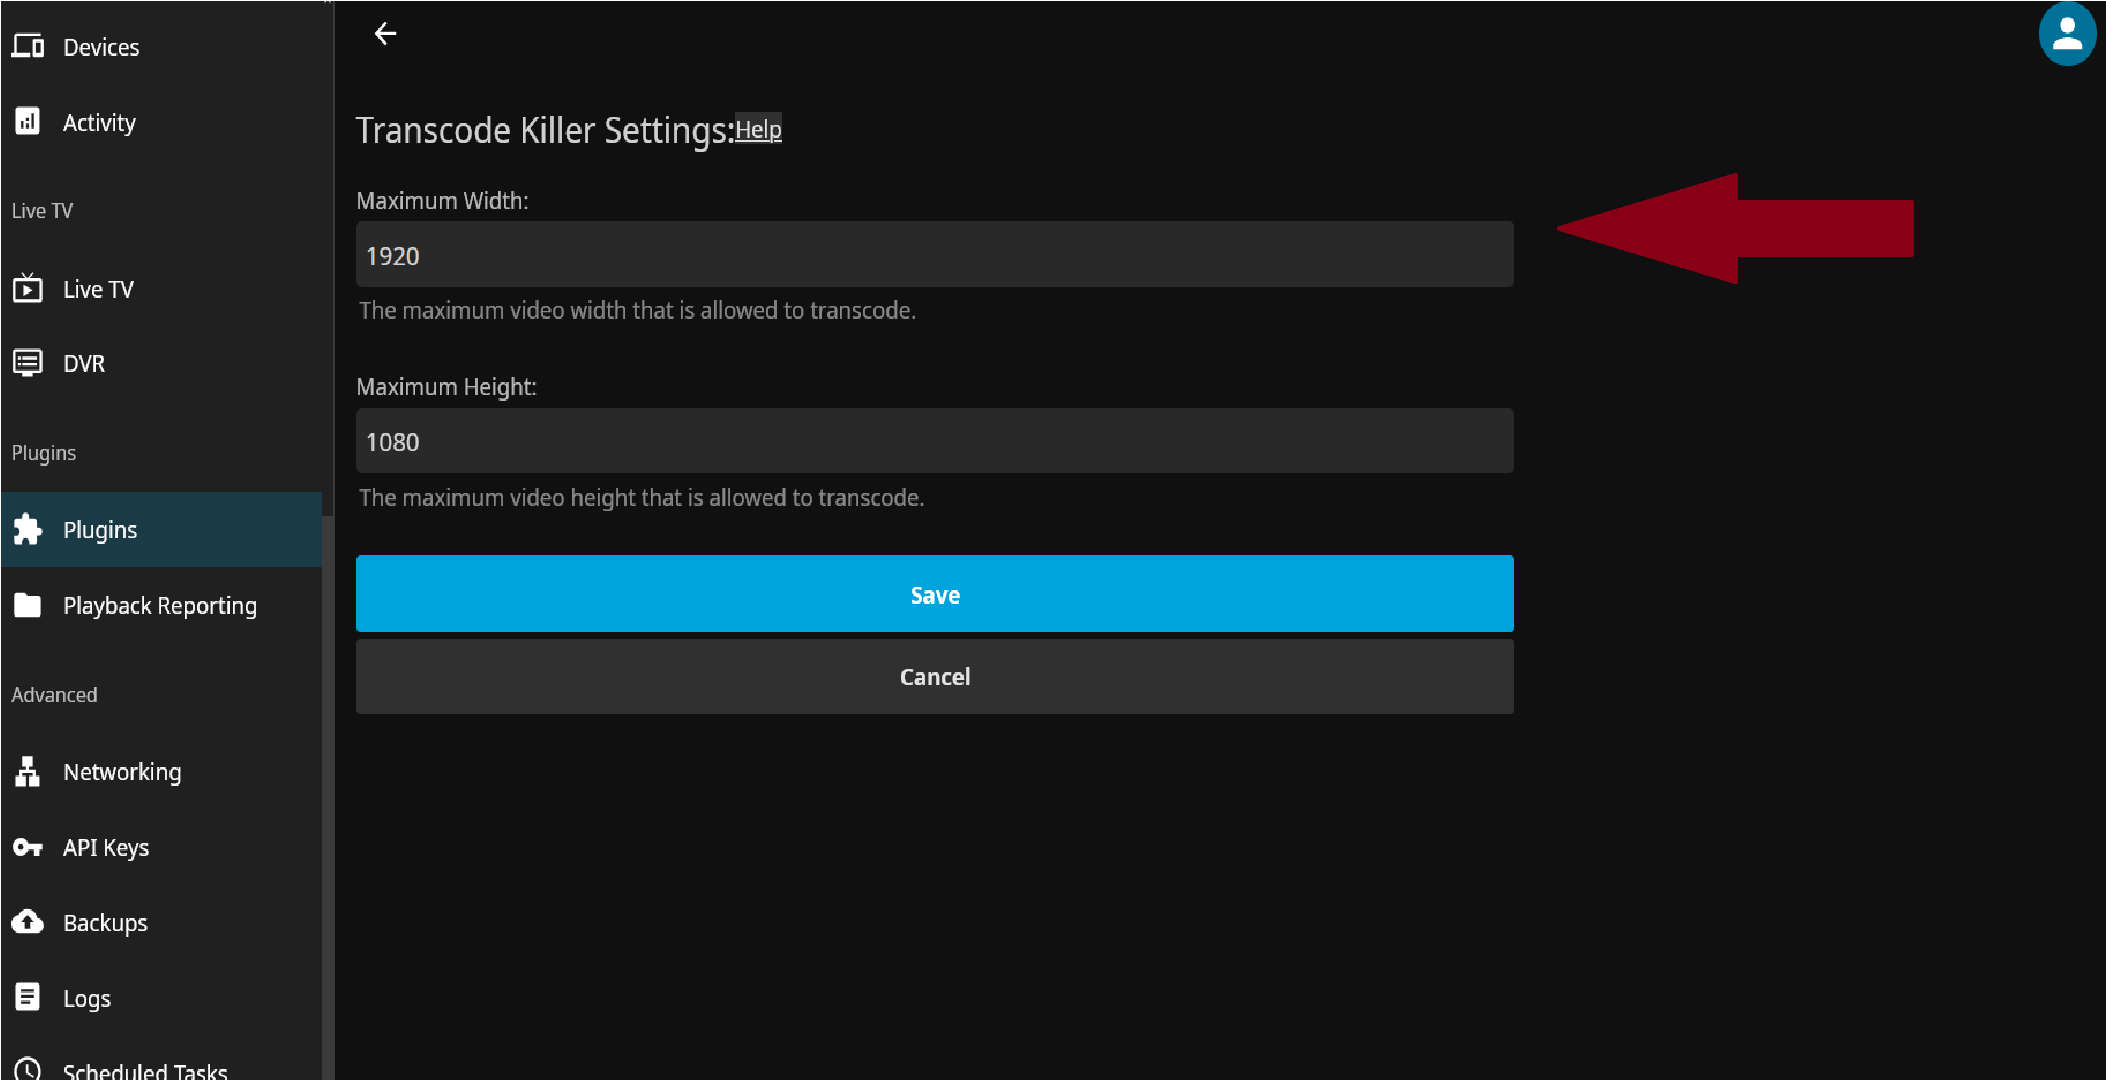Click the DVR list icon
The width and height of the screenshot is (2106, 1080).
click(x=28, y=362)
